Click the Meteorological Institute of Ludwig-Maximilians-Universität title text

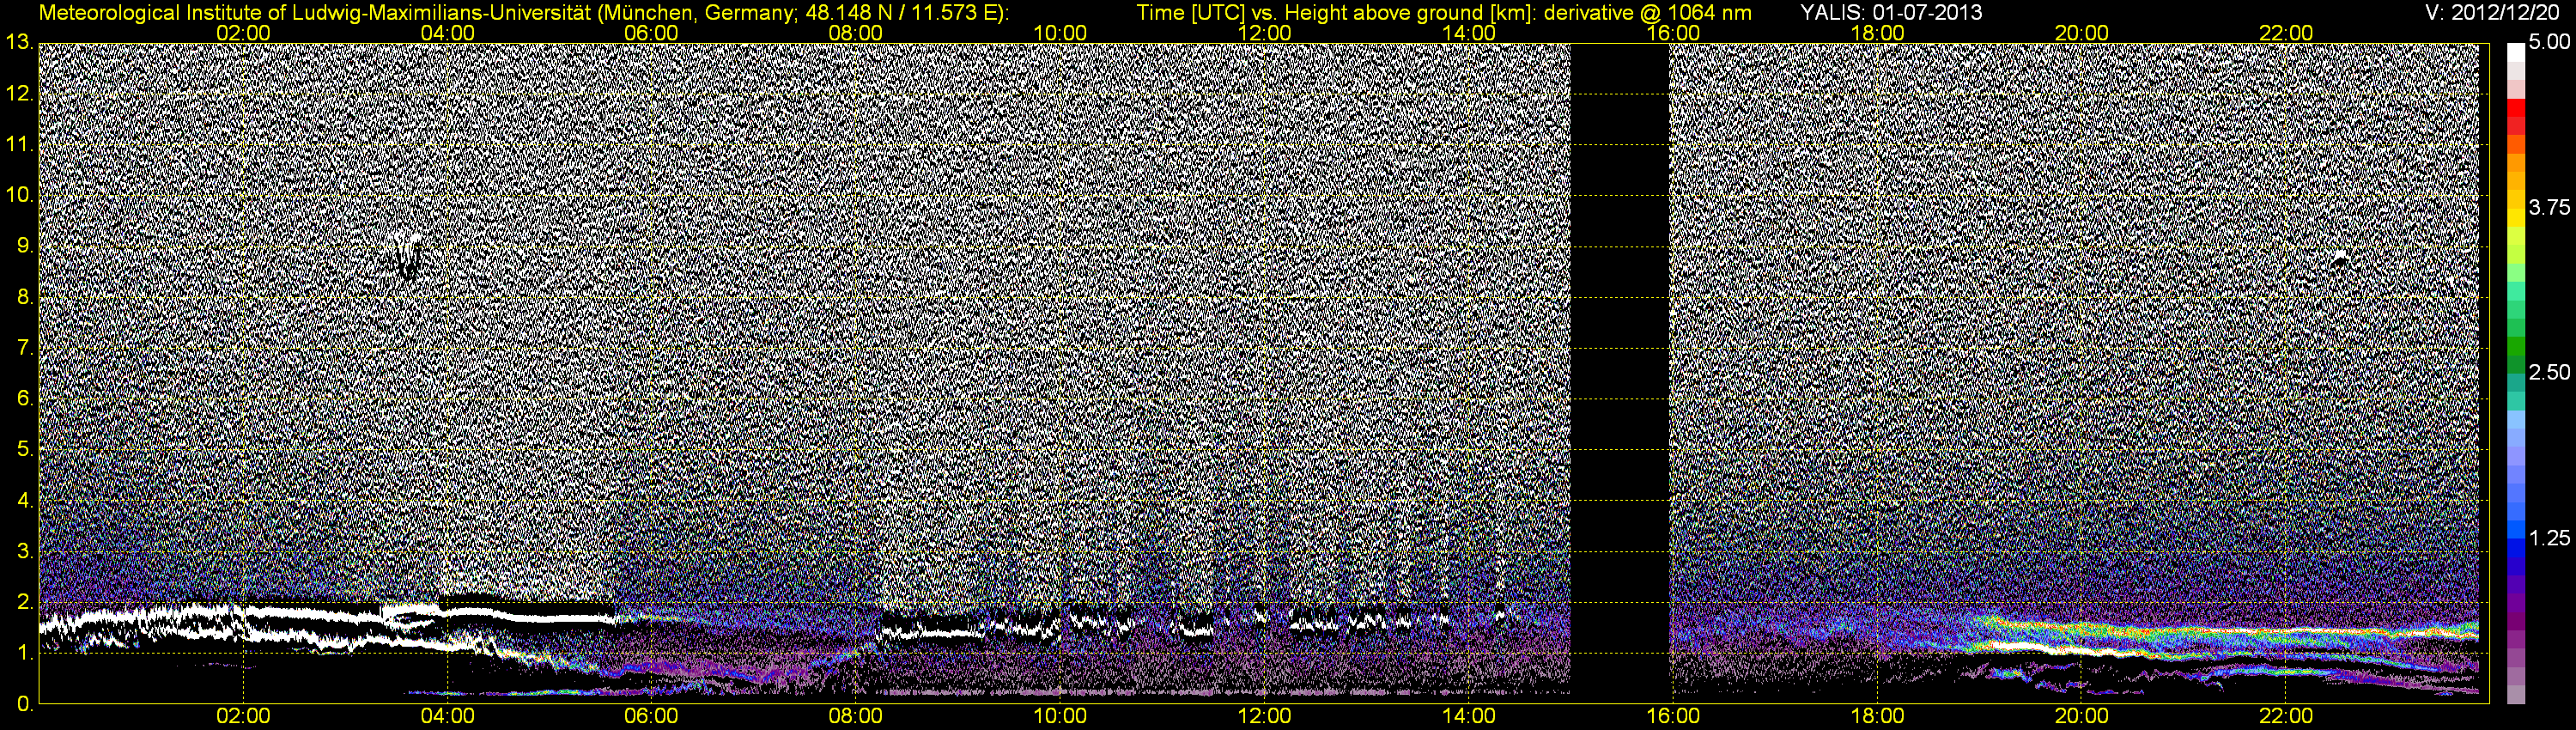pyautogui.click(x=524, y=12)
